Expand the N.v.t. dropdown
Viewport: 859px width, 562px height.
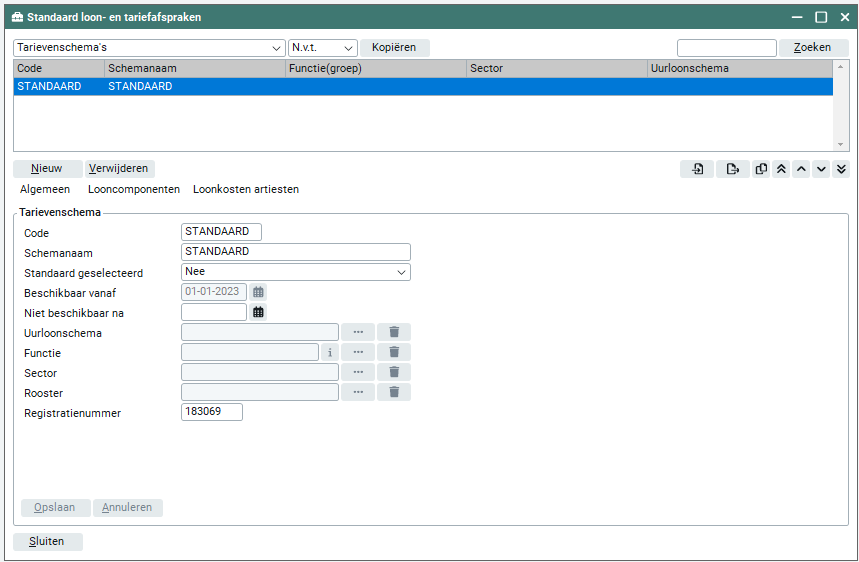(x=322, y=48)
